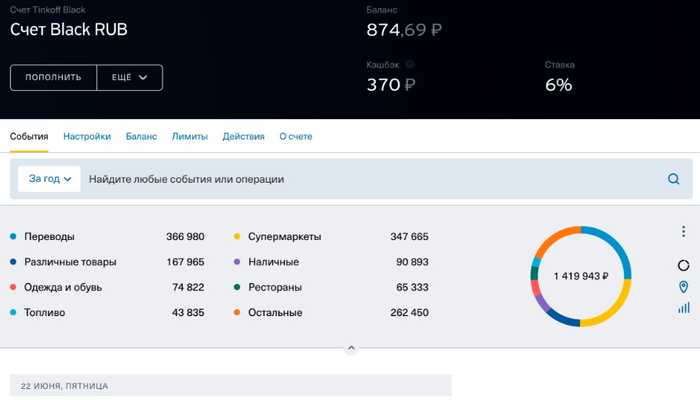This screenshot has width=700, height=400.
Task: Click the ПОПОЛНИТЬ button
Action: 53,78
